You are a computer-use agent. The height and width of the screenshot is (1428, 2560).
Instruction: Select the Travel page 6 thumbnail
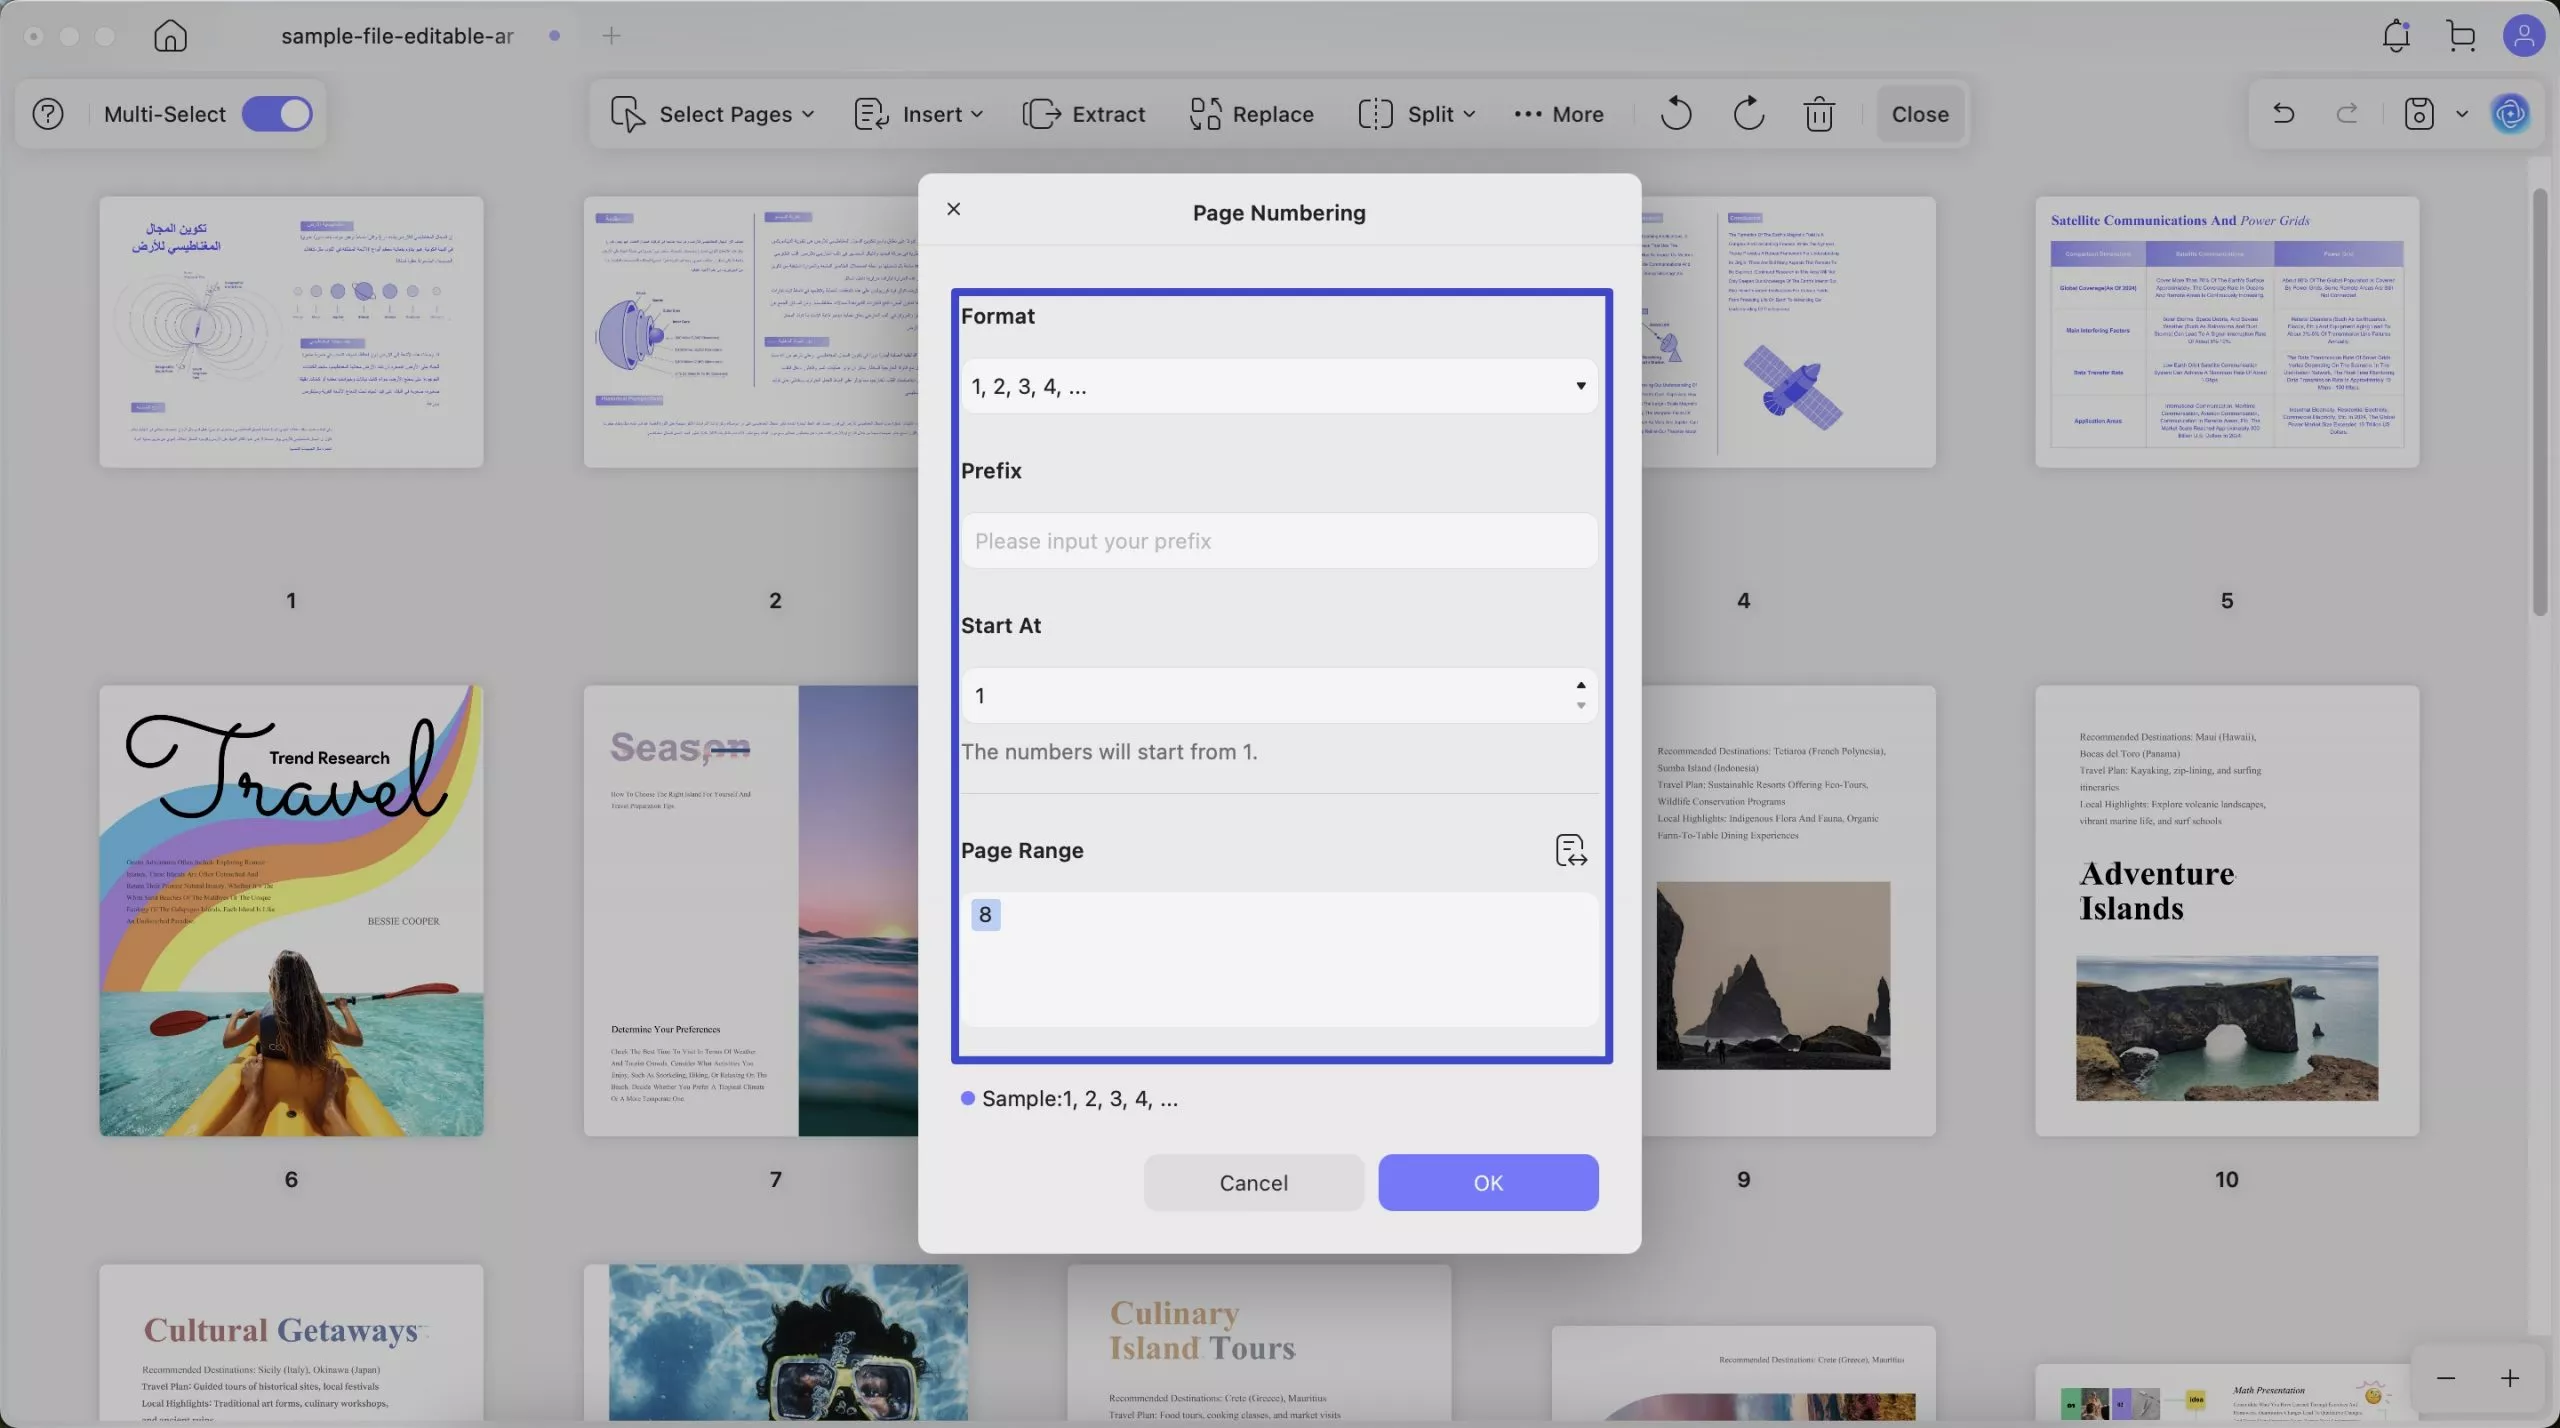(291, 910)
